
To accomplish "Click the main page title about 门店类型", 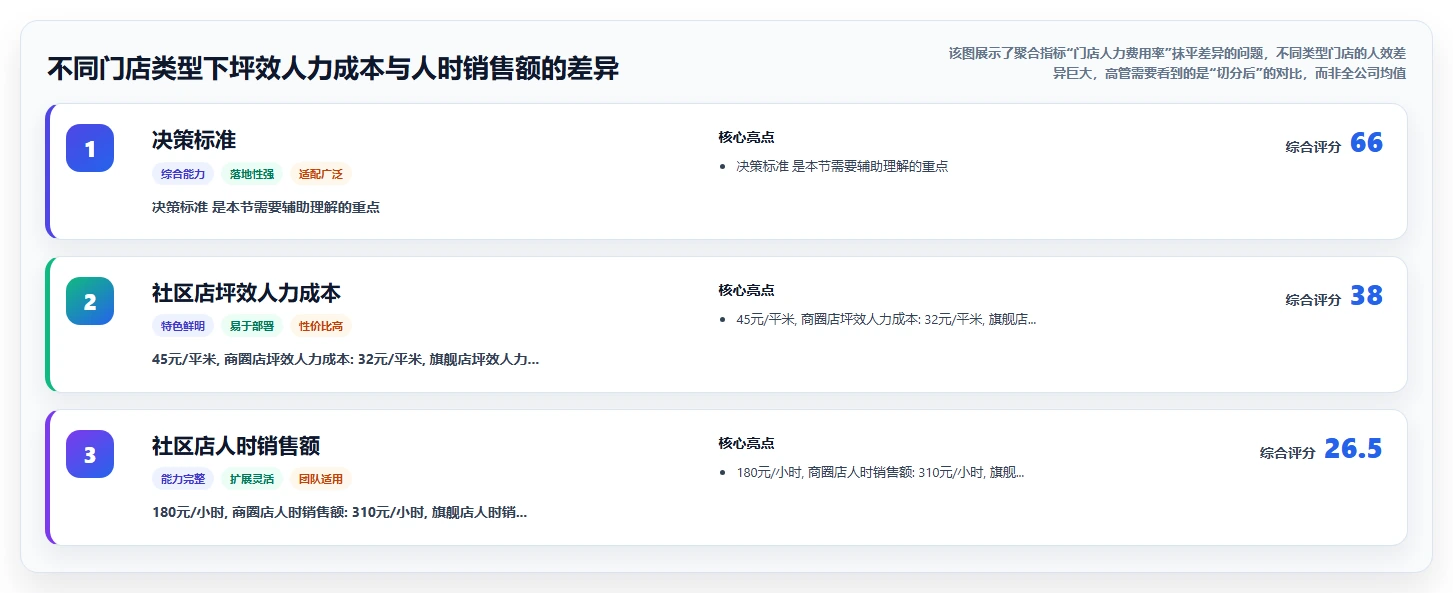I will tap(333, 69).
